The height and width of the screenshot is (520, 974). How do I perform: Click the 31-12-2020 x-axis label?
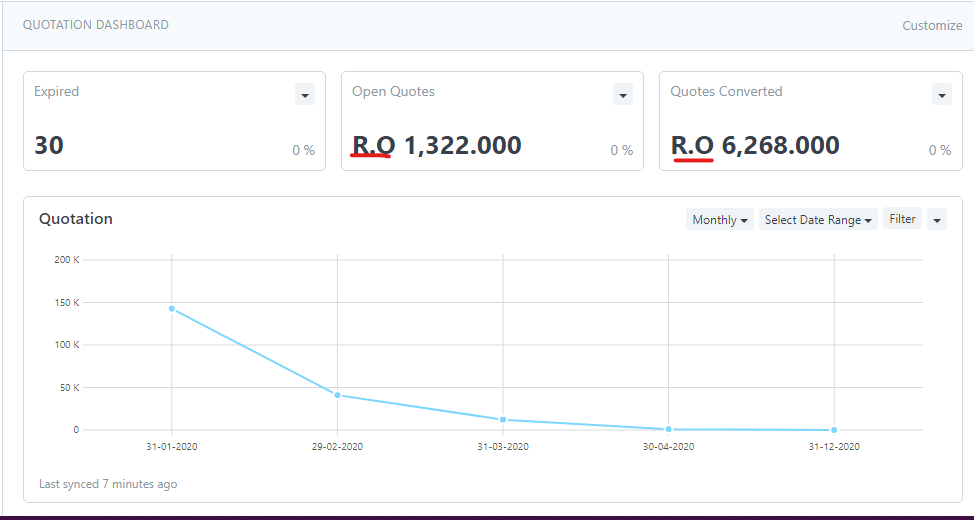tap(834, 447)
